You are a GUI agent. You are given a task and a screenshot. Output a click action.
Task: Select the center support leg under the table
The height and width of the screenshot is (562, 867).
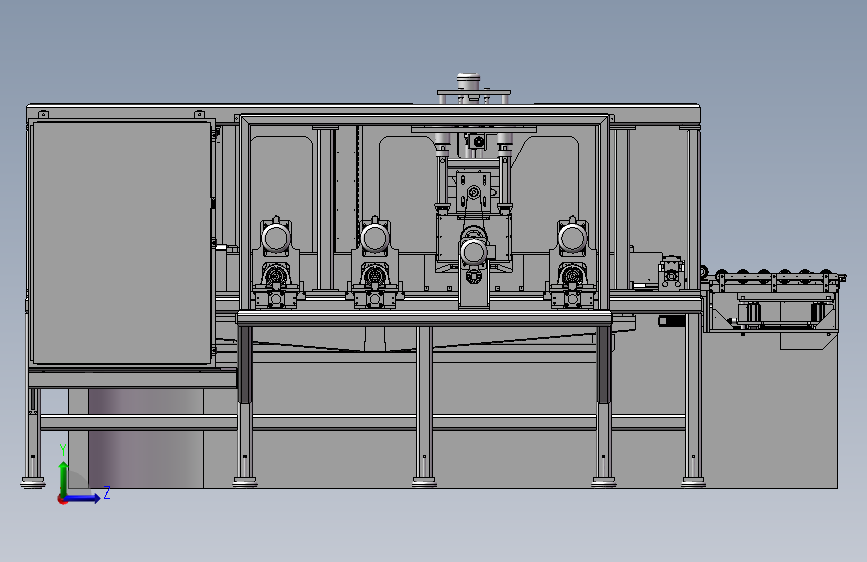click(424, 405)
